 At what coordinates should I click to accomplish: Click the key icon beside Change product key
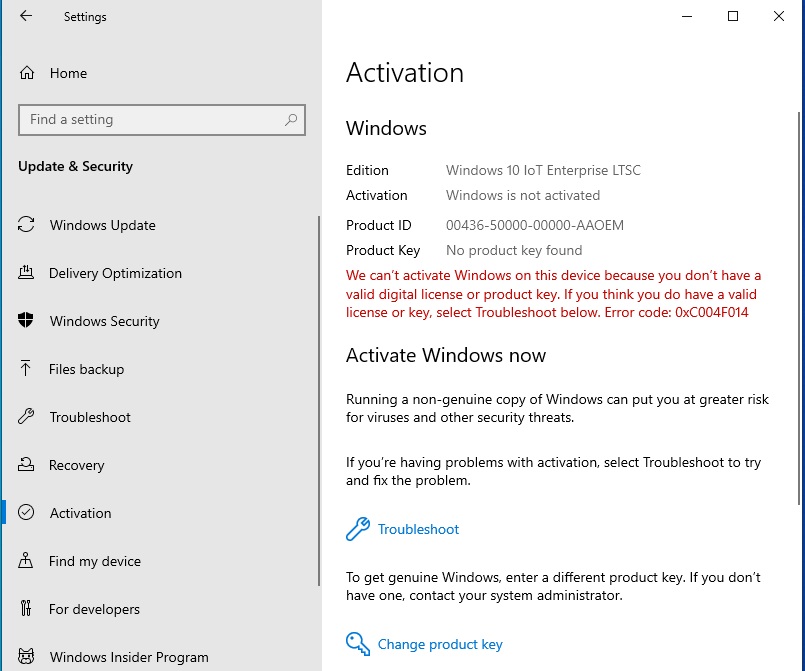click(357, 643)
